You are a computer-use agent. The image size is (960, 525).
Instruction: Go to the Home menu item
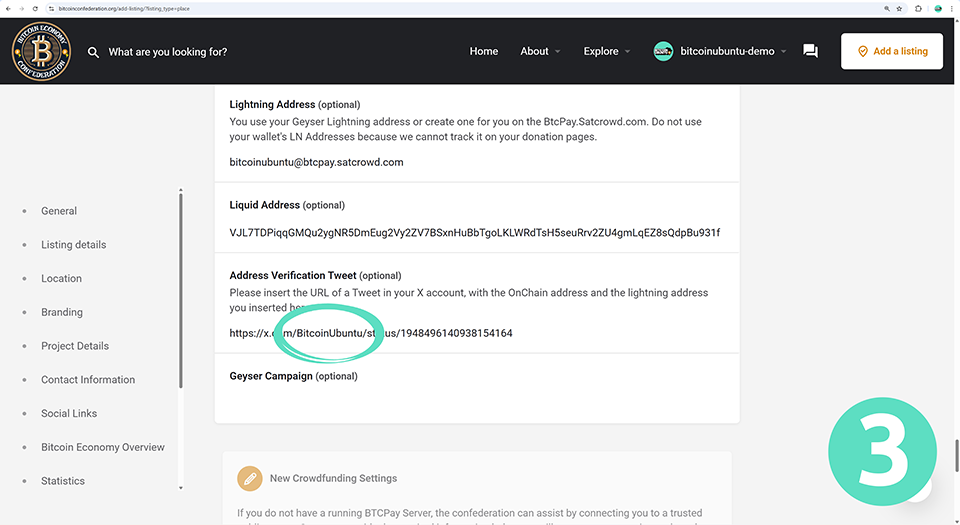[484, 51]
